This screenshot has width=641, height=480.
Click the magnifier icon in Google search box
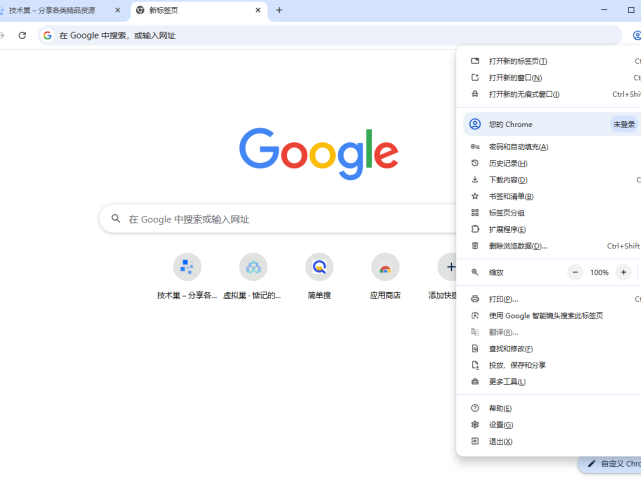[x=116, y=219]
